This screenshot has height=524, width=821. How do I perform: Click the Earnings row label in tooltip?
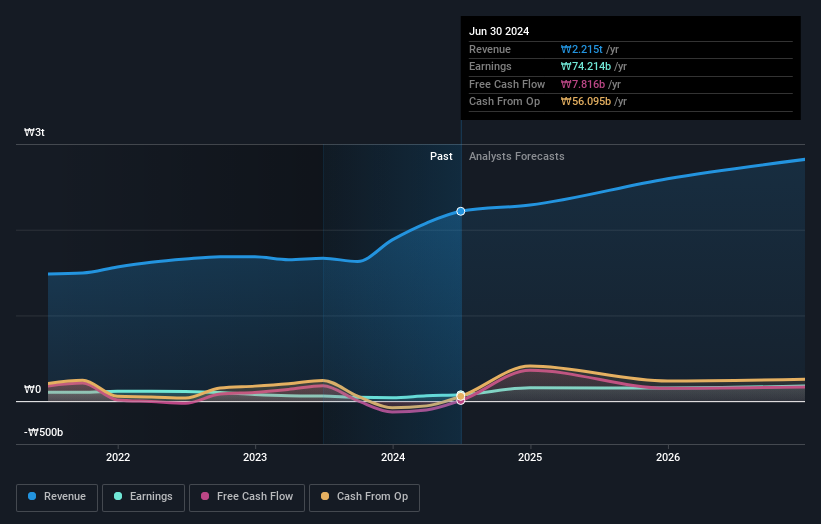(x=490, y=66)
